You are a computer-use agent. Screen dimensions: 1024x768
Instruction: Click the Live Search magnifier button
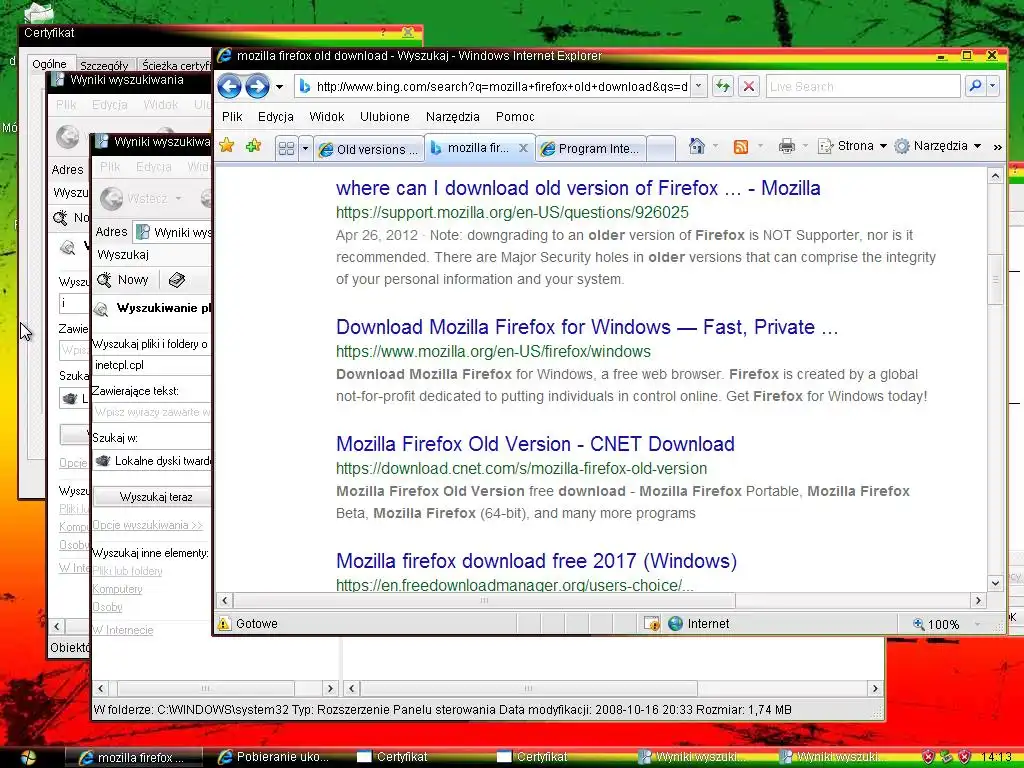click(x=975, y=86)
